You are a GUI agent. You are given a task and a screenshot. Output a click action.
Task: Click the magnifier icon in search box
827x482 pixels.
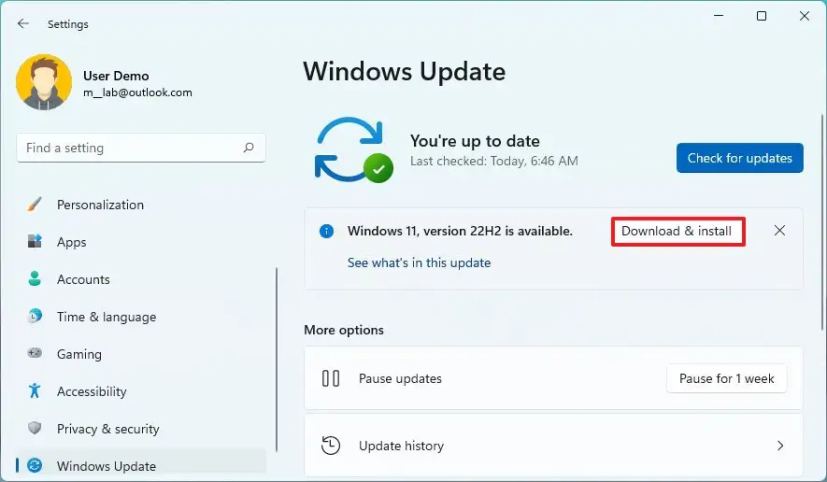248,148
